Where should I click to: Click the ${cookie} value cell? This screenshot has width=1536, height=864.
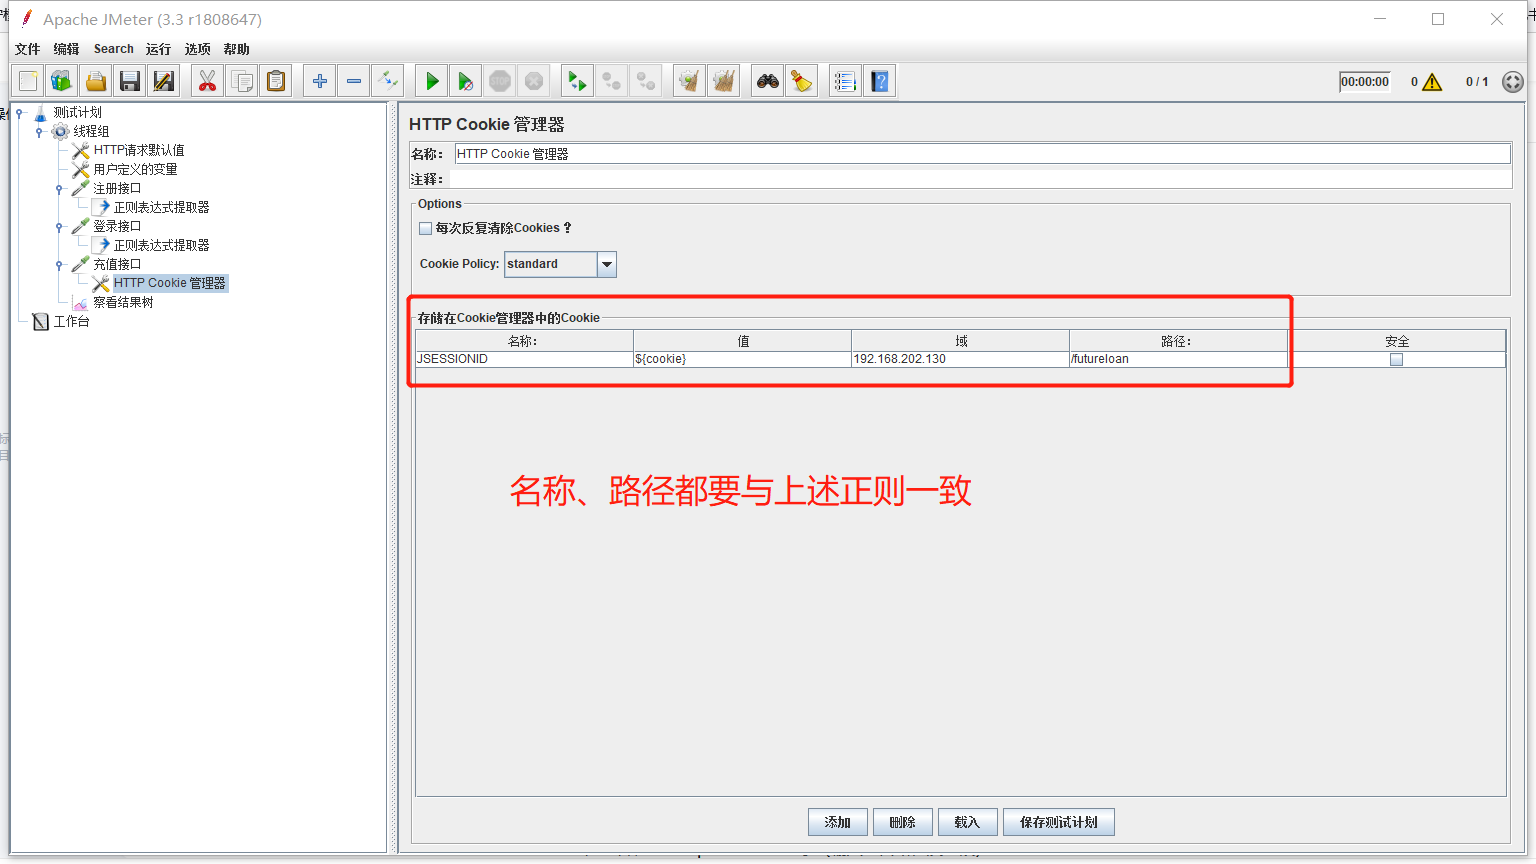742,359
